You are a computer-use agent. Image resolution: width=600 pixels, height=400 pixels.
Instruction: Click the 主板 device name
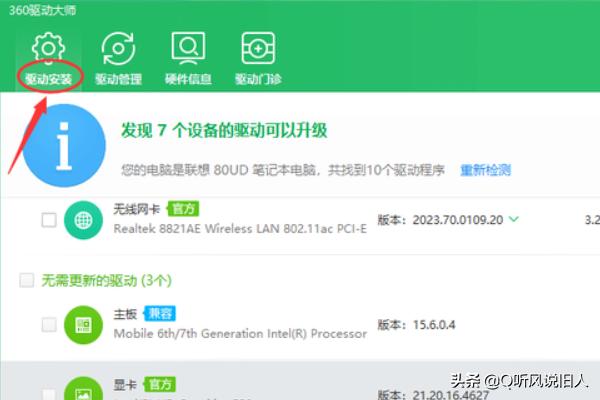click(125, 314)
